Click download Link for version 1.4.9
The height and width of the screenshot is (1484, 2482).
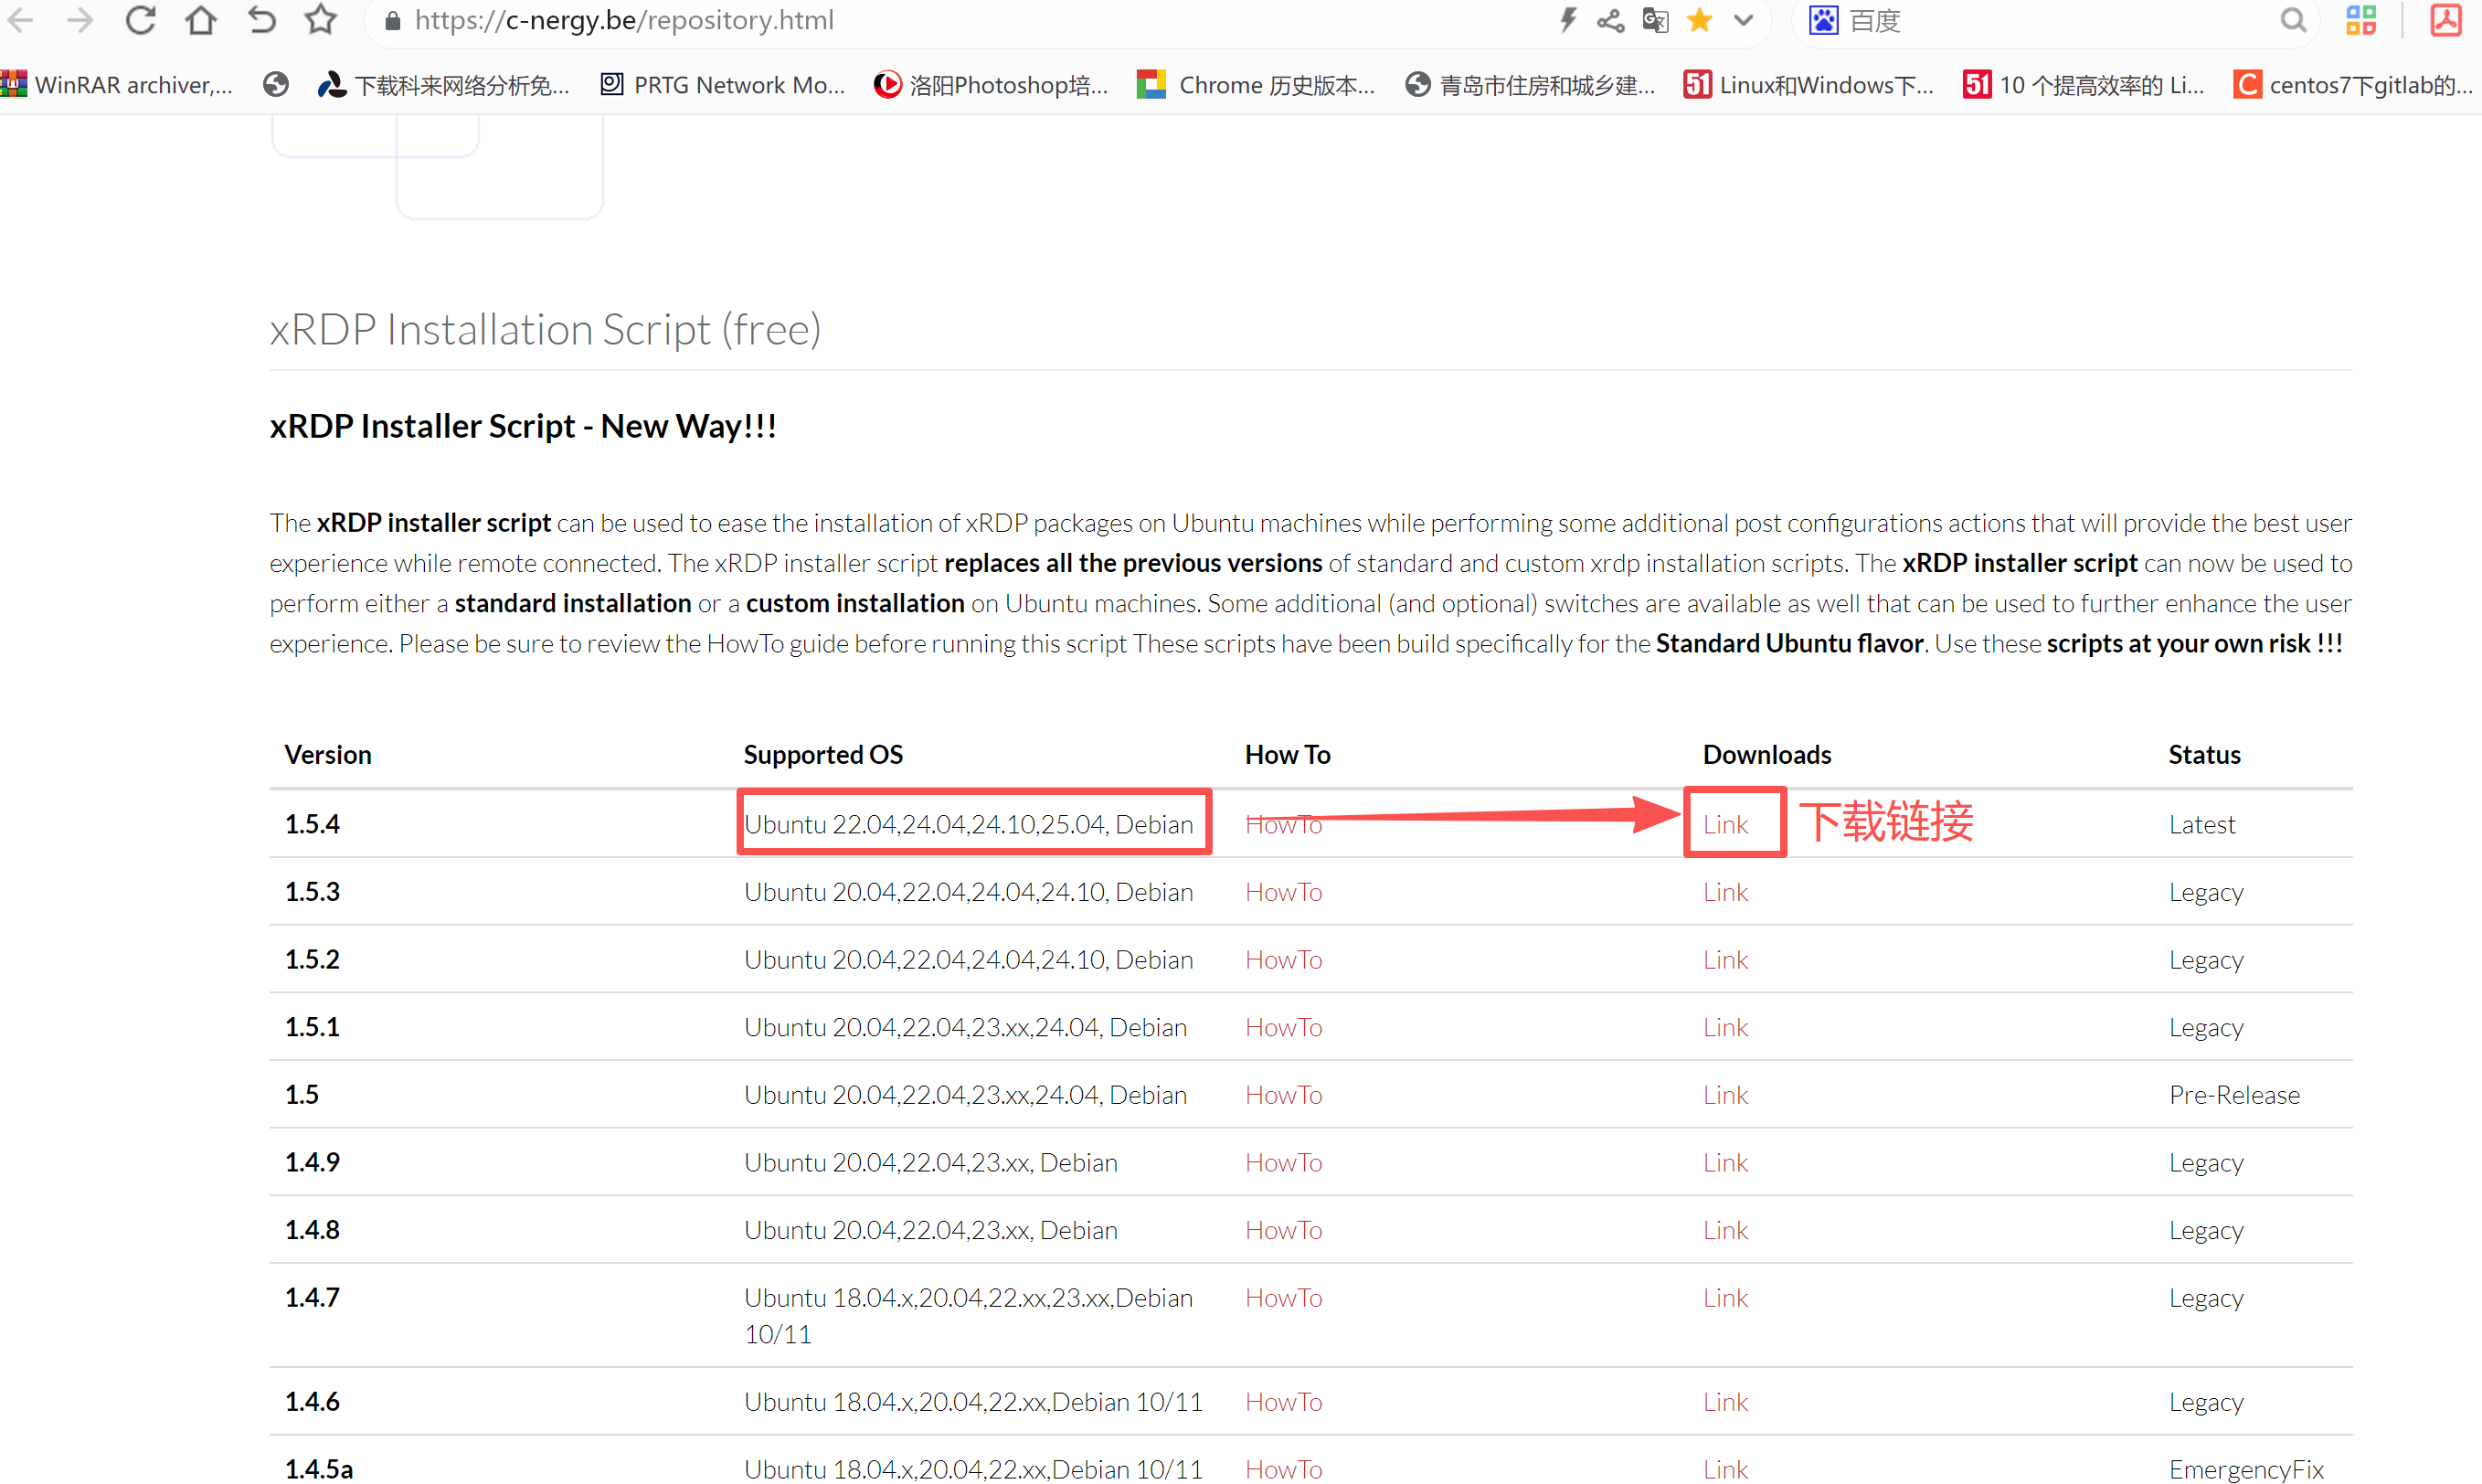click(1725, 1162)
